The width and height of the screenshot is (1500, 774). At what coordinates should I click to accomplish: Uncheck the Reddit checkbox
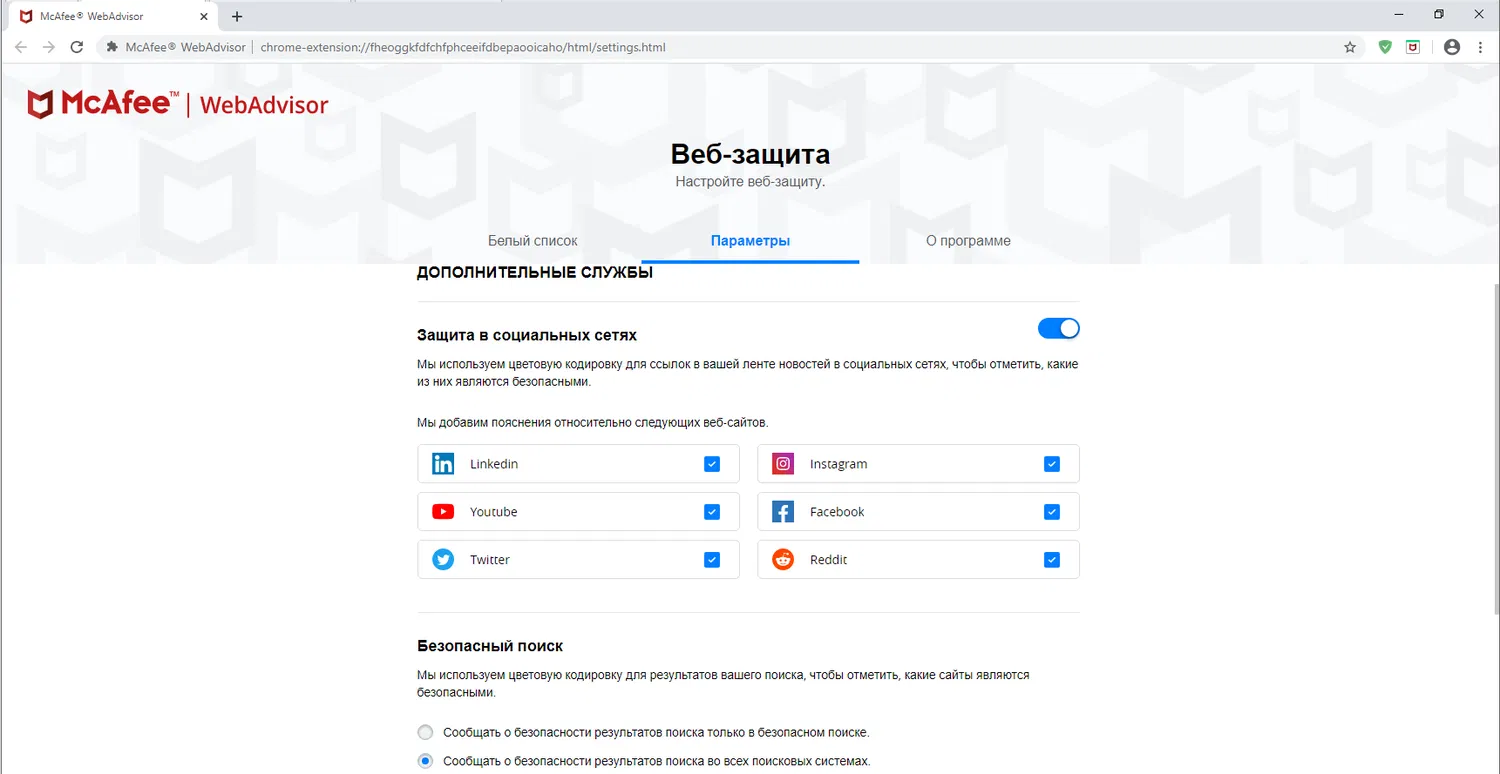pyautogui.click(x=1052, y=560)
